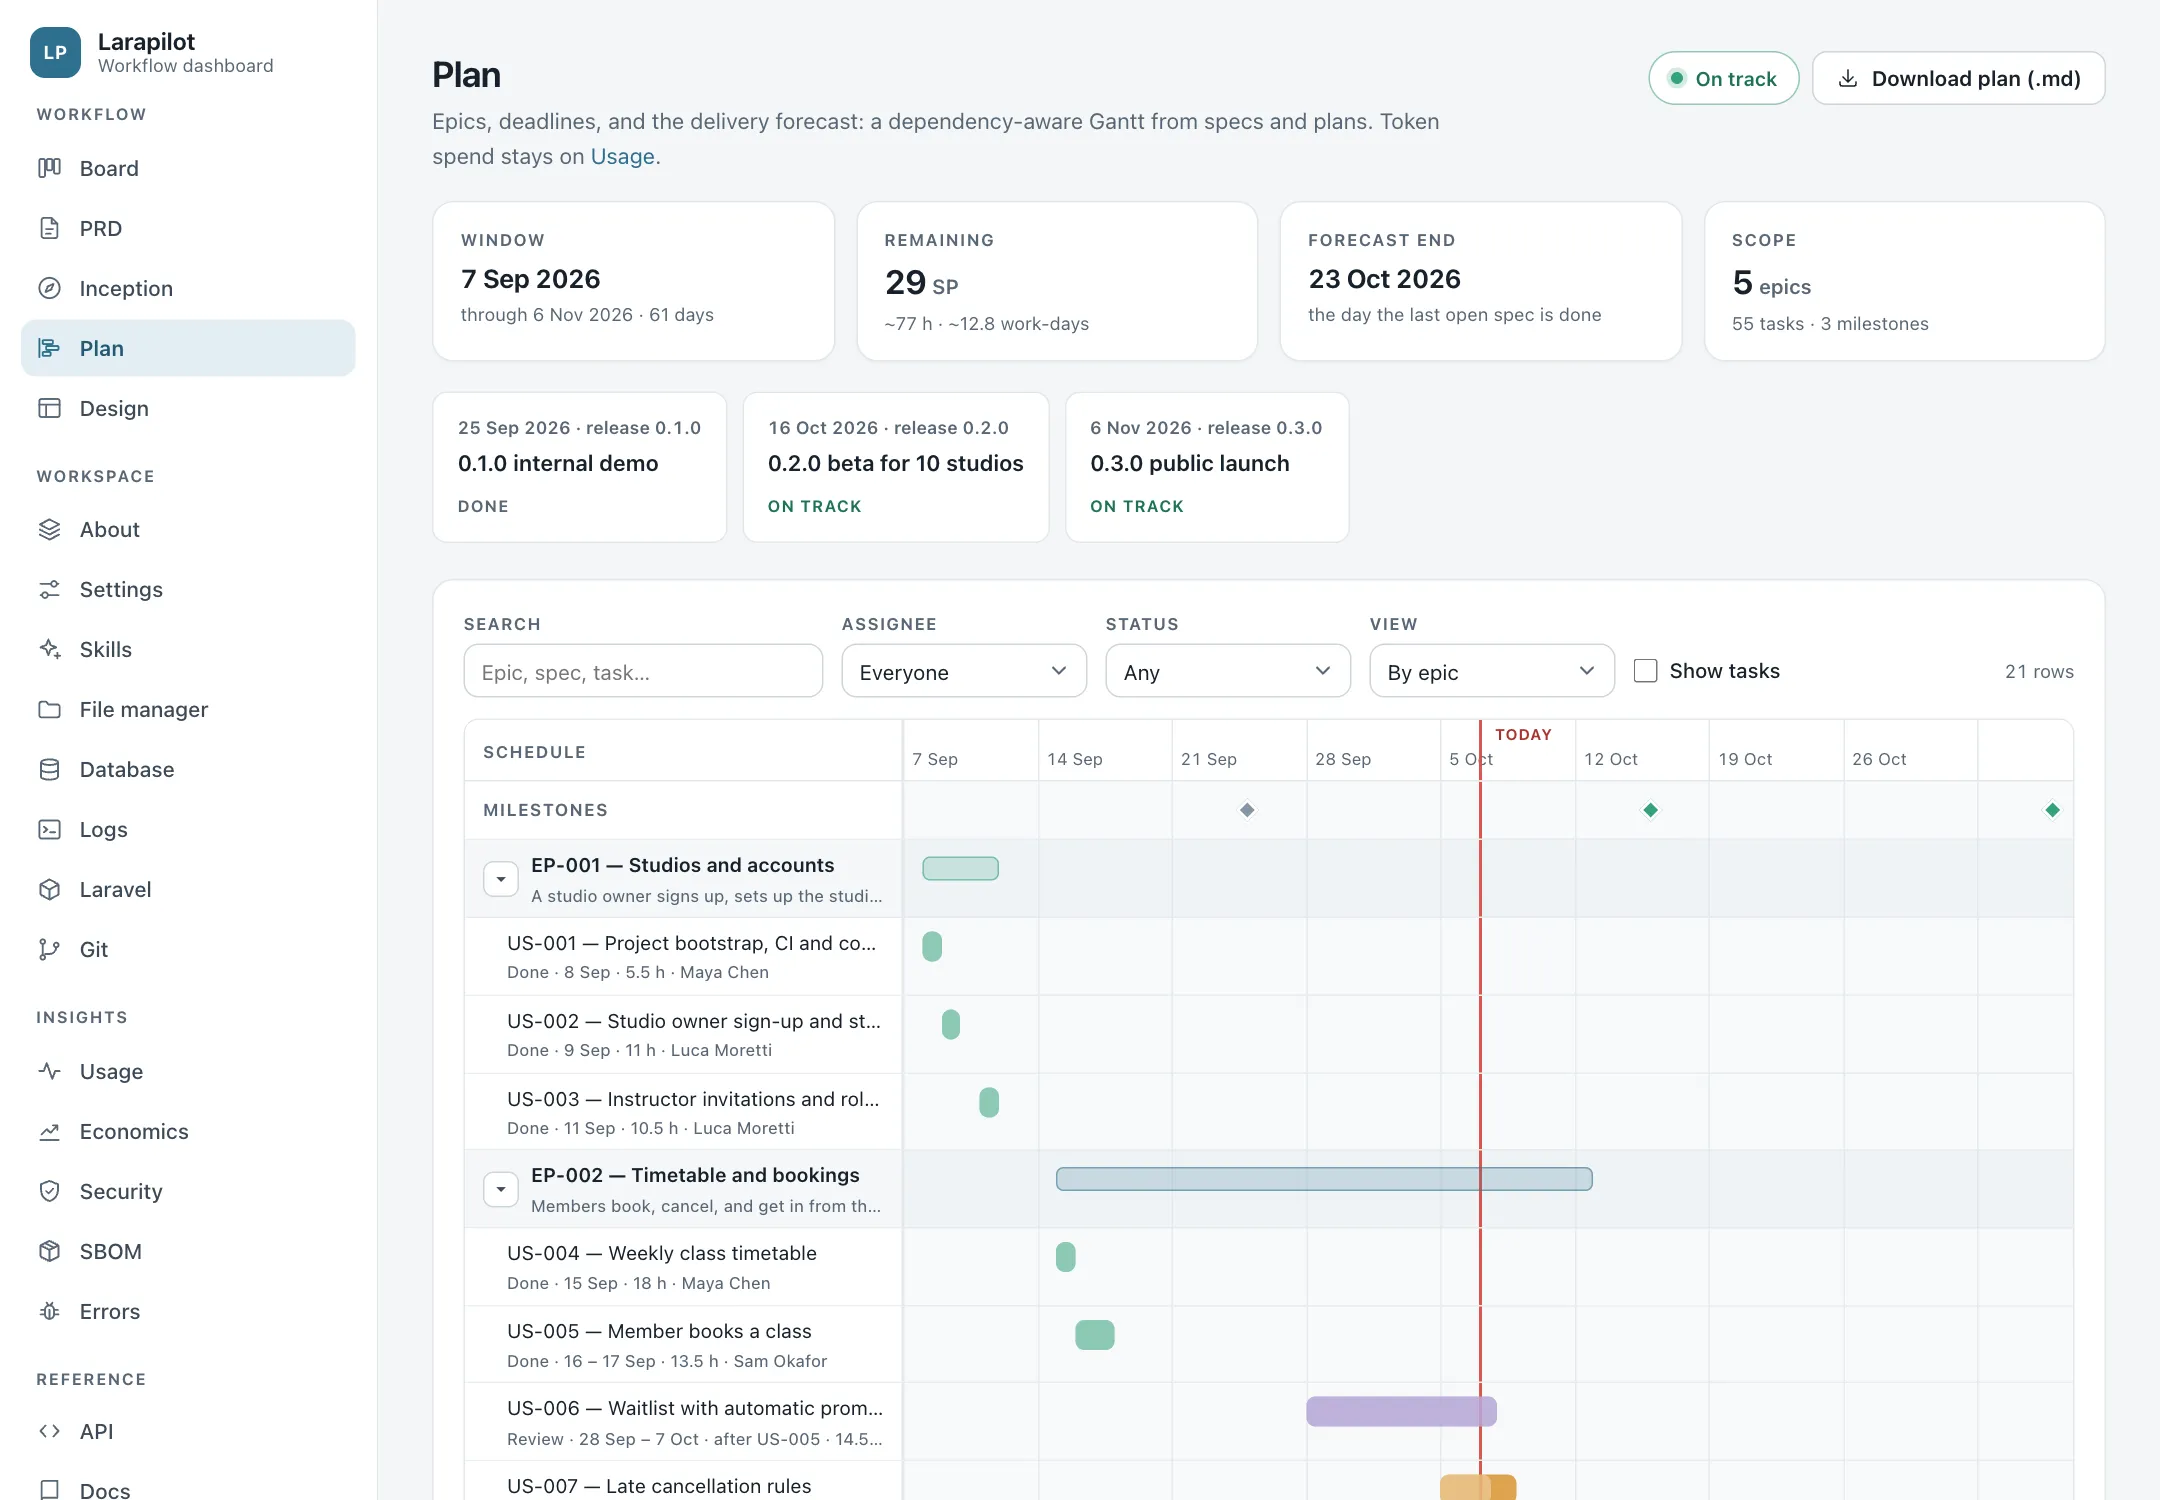
Task: Click the EP-002 blue Gantt bar
Action: click(x=1324, y=1179)
